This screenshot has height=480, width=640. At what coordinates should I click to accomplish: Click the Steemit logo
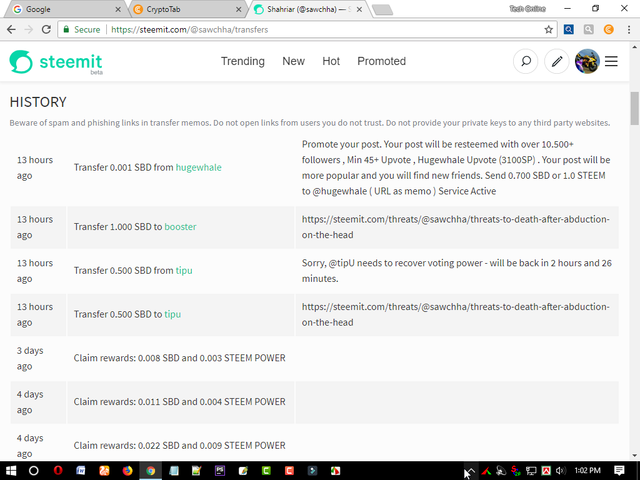coord(56,62)
